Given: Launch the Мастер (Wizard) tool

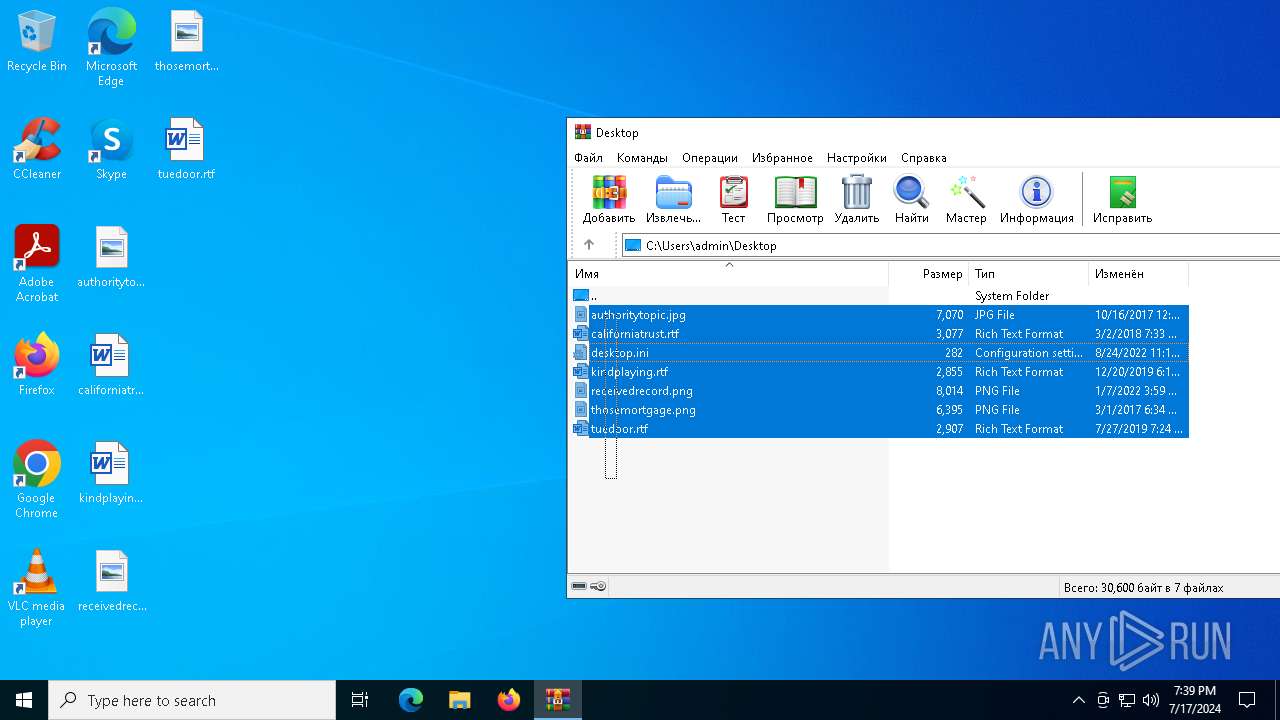Looking at the screenshot, I should coord(966,199).
